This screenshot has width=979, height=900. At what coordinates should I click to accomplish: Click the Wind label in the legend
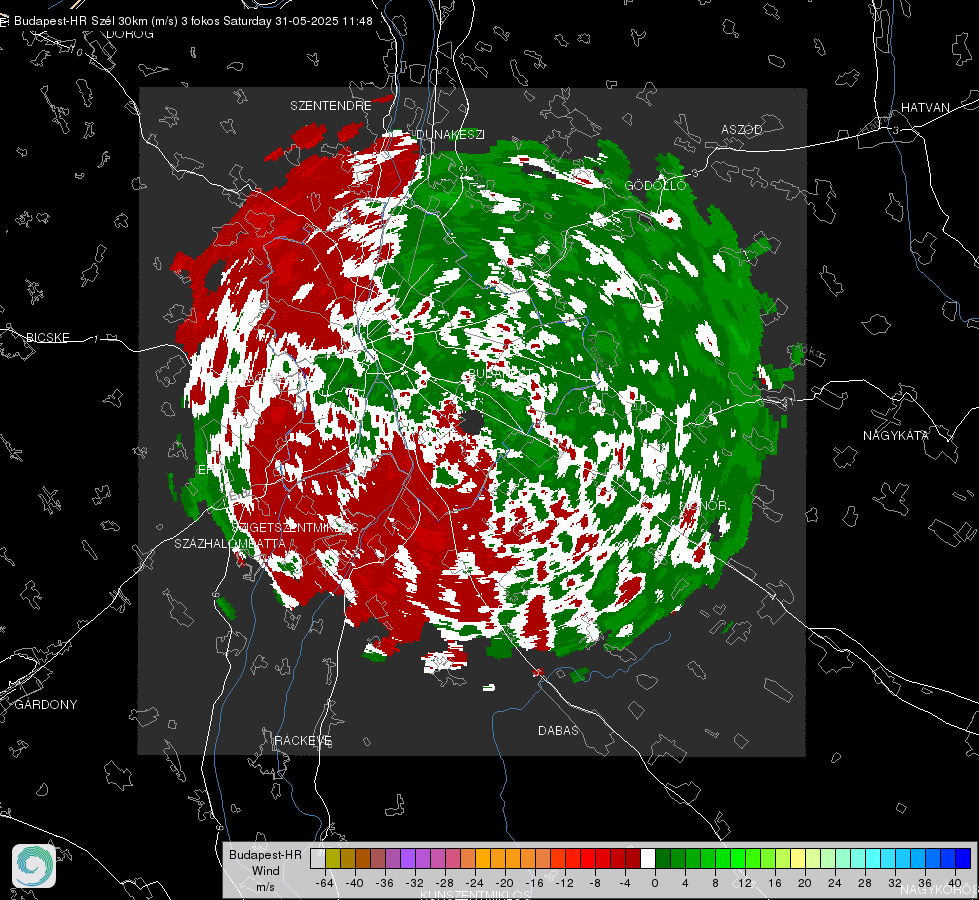coord(266,871)
